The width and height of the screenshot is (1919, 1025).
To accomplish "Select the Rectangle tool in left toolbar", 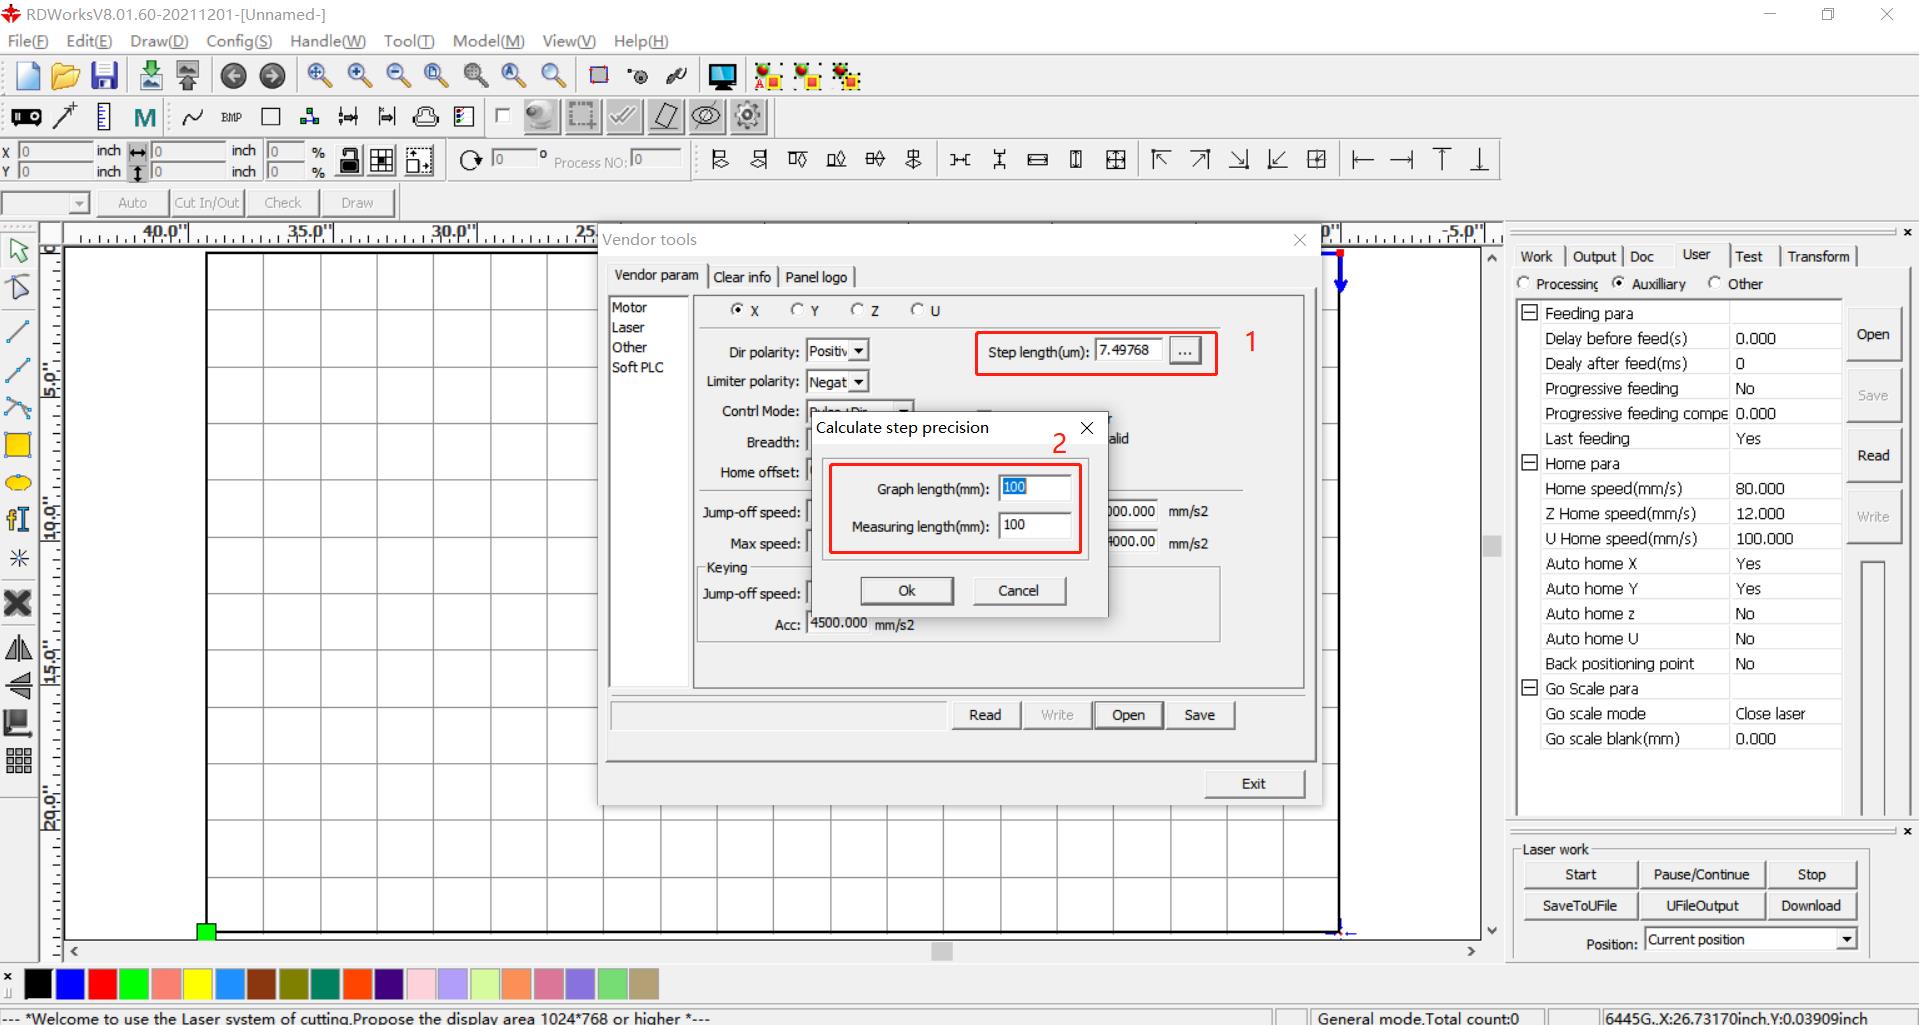I will (18, 445).
